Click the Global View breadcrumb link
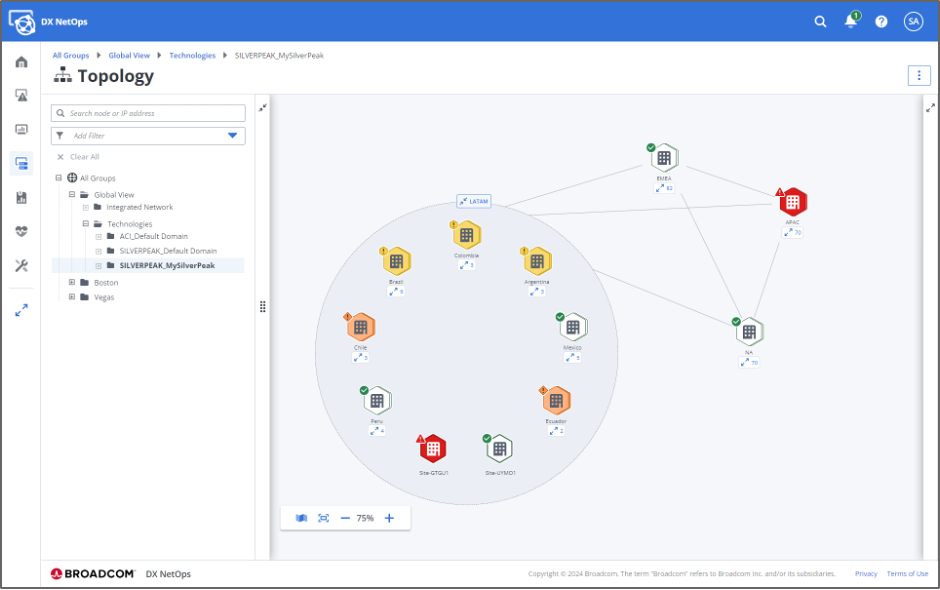940x590 pixels. (x=129, y=56)
